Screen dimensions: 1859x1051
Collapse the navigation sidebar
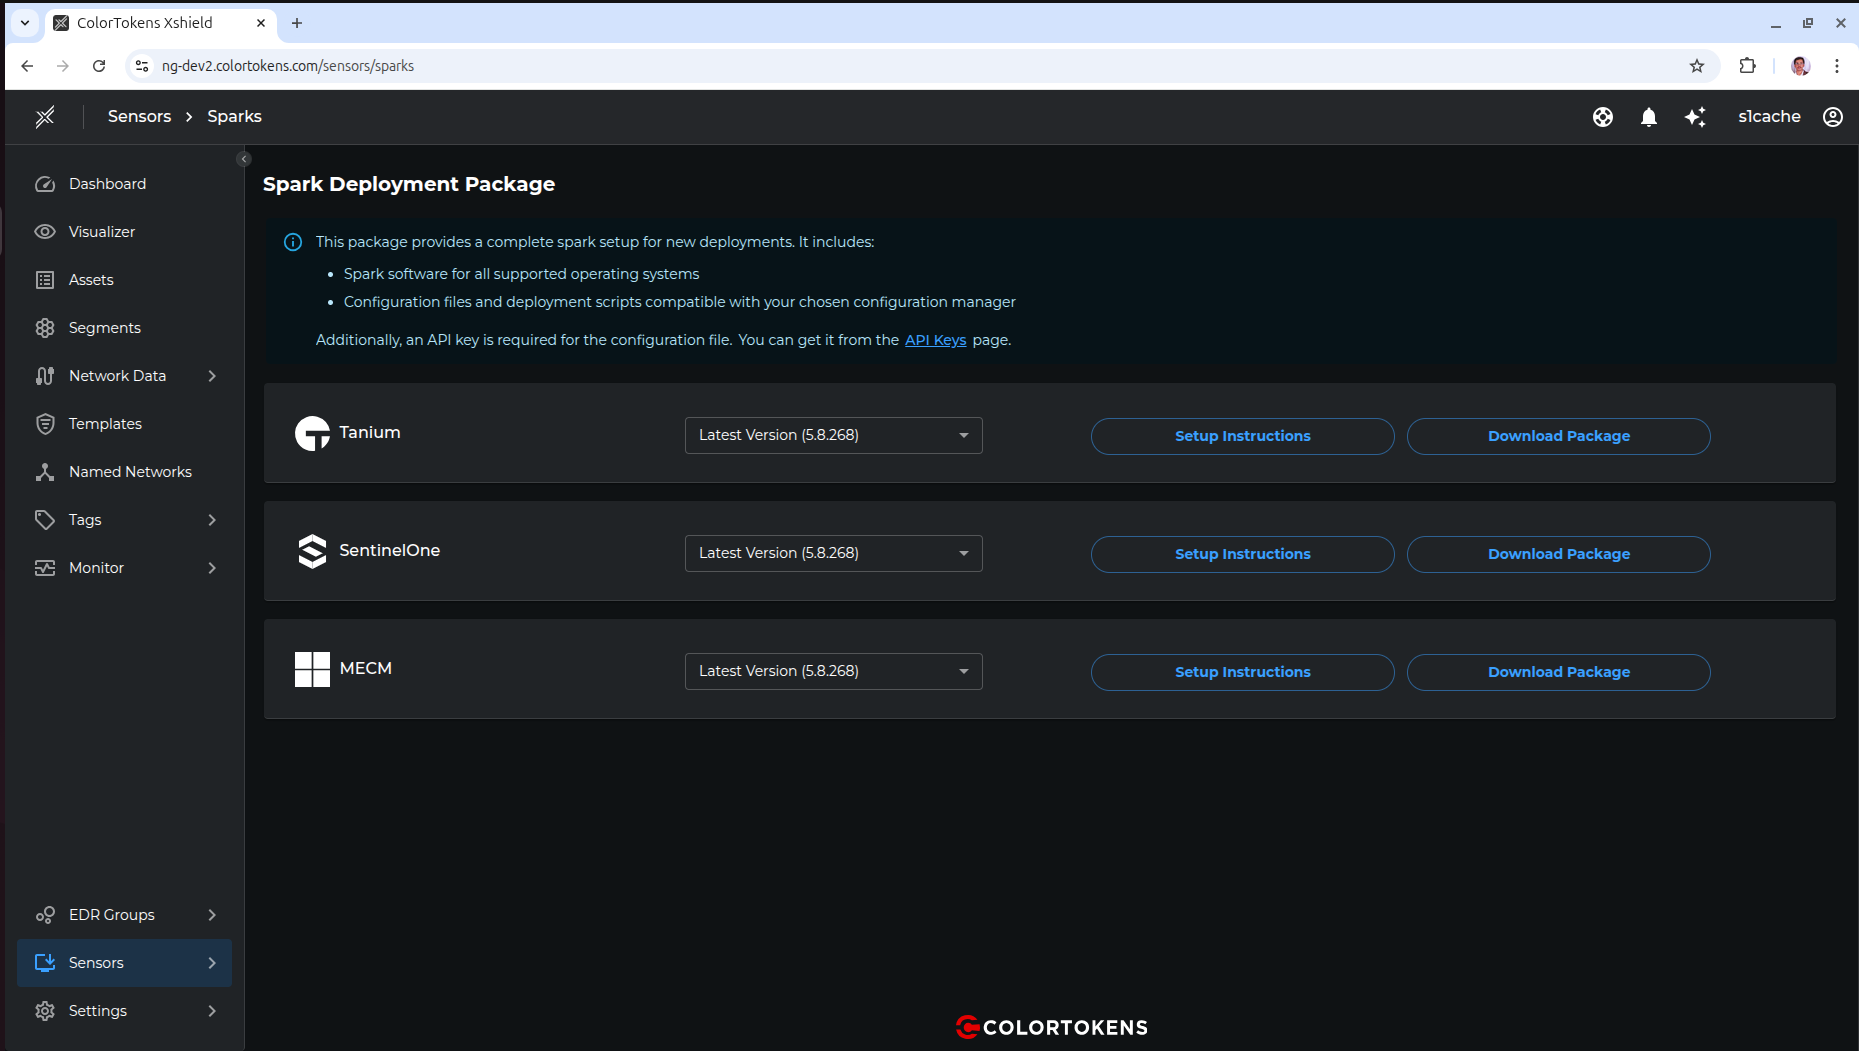[x=244, y=158]
